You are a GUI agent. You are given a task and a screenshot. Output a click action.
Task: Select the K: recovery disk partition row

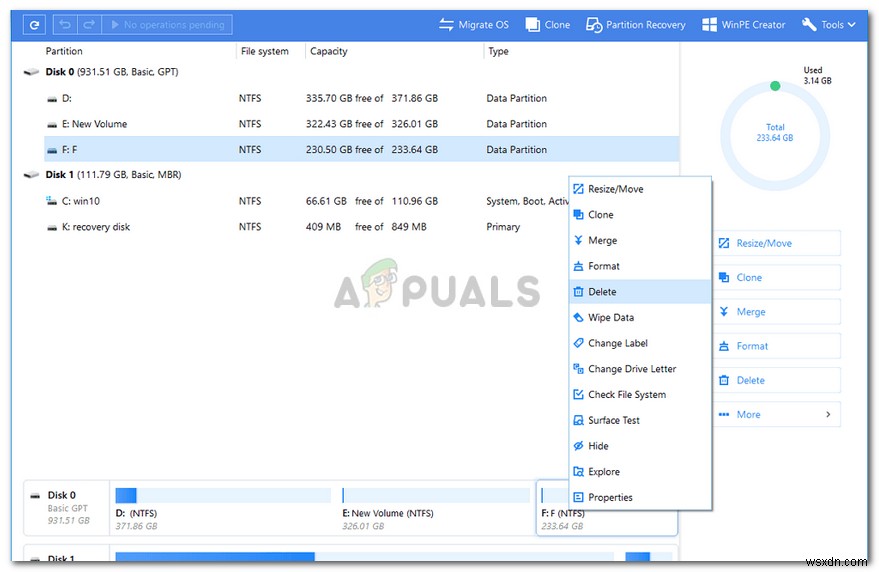(307, 227)
